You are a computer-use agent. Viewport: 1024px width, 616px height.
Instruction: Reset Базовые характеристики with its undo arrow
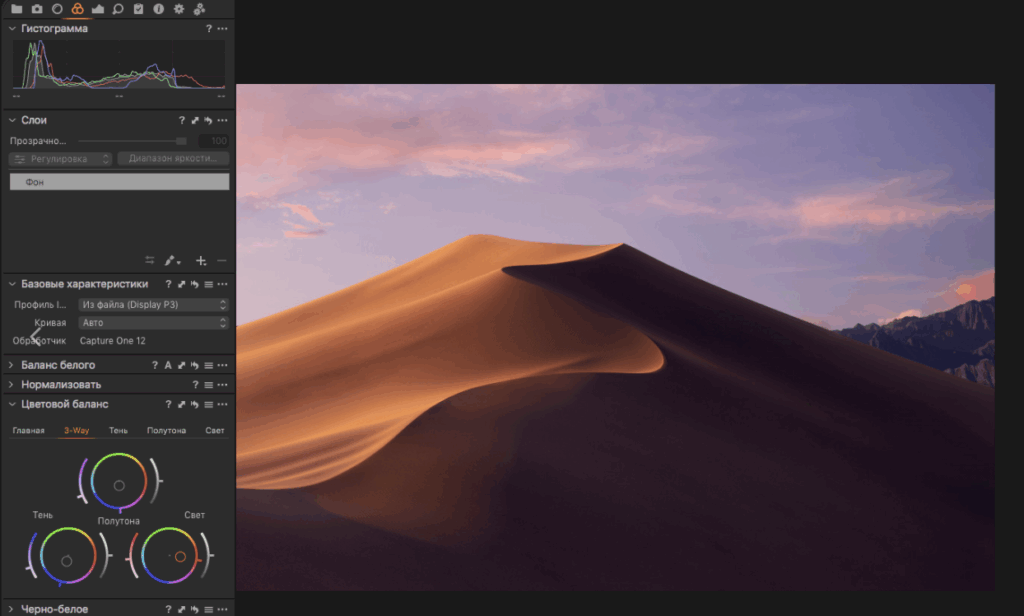(x=195, y=284)
